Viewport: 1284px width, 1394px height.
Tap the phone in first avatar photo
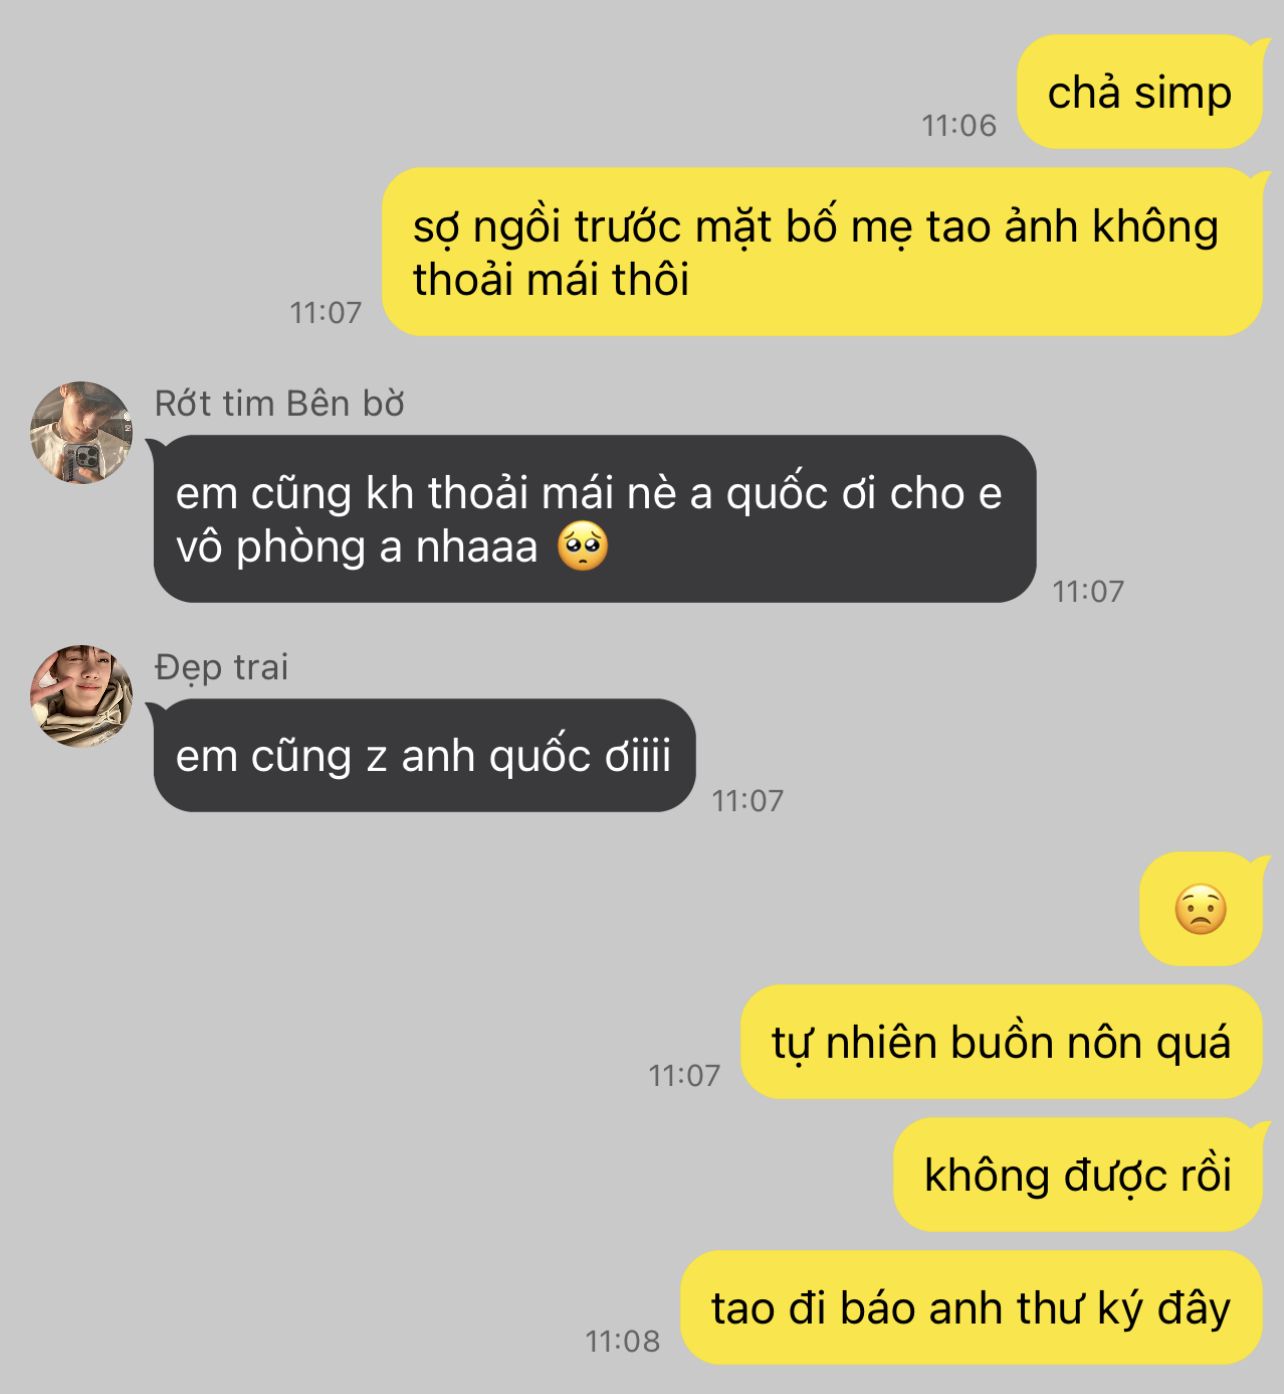(x=82, y=460)
